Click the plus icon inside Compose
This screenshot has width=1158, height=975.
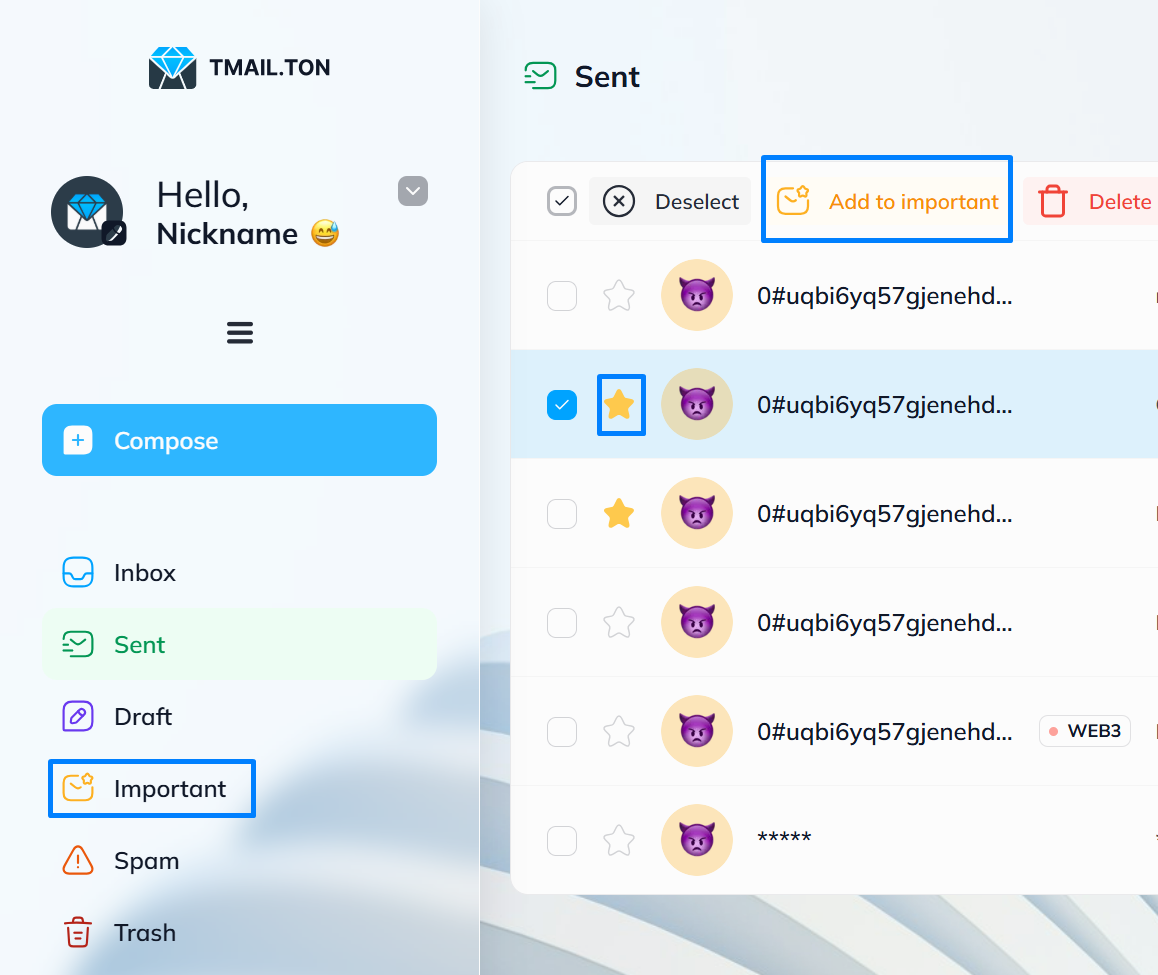pos(78,440)
